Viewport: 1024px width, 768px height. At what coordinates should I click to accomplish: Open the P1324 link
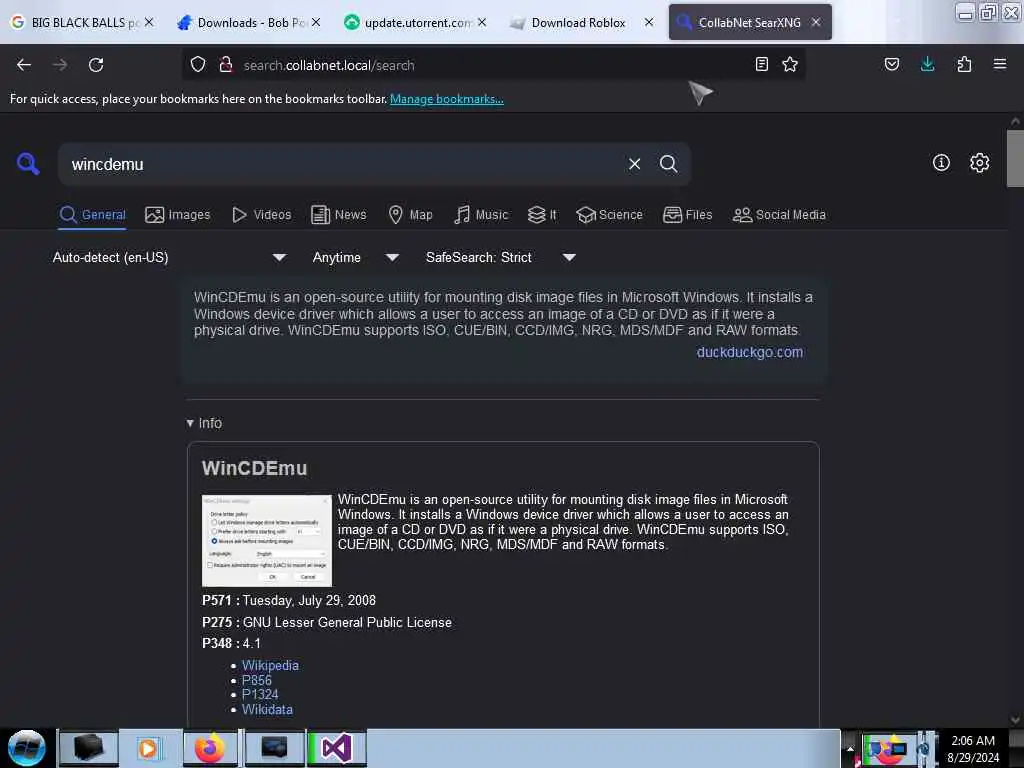click(260, 694)
